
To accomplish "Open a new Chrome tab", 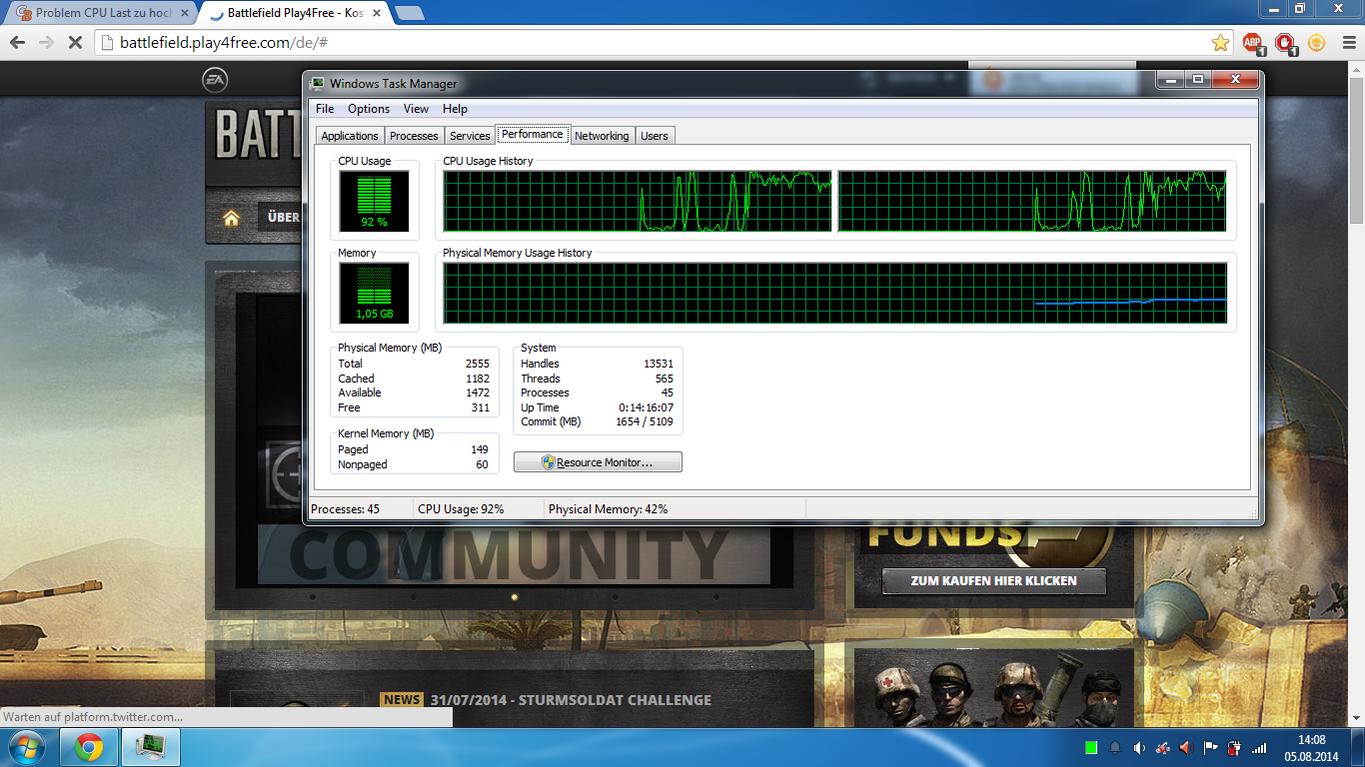I will 409,13.
